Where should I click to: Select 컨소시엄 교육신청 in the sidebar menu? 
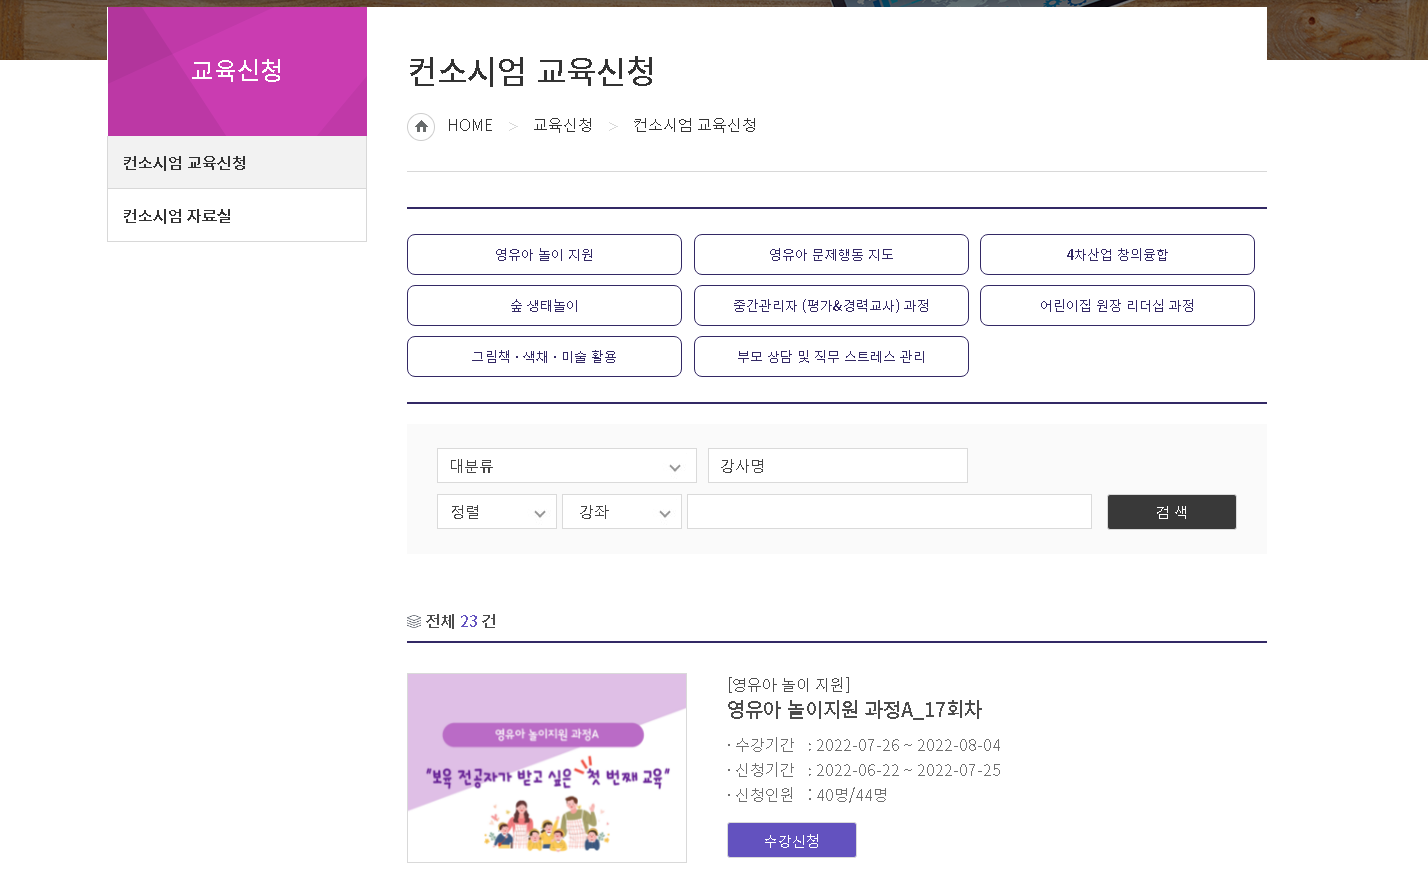tap(237, 163)
